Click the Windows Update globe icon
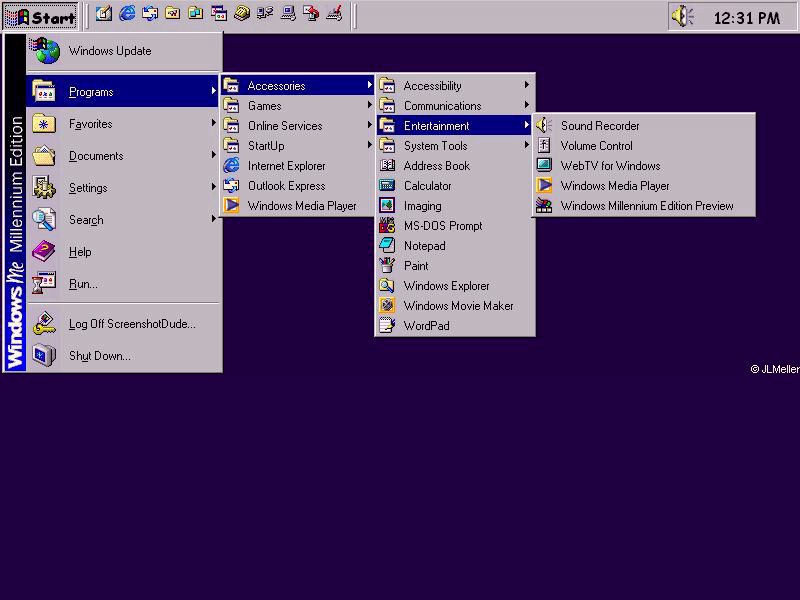 45,51
